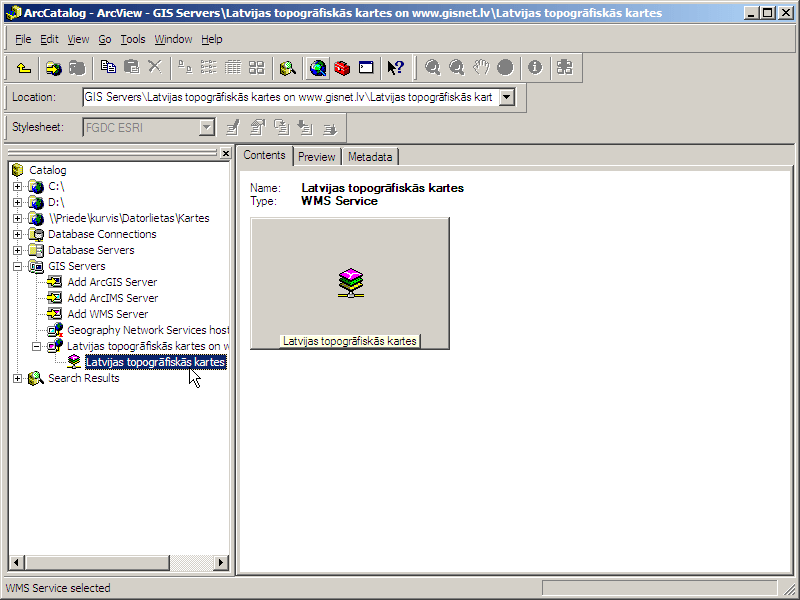Click the Create Thumbnail icon
This screenshot has height=600, width=800.
(x=565, y=68)
